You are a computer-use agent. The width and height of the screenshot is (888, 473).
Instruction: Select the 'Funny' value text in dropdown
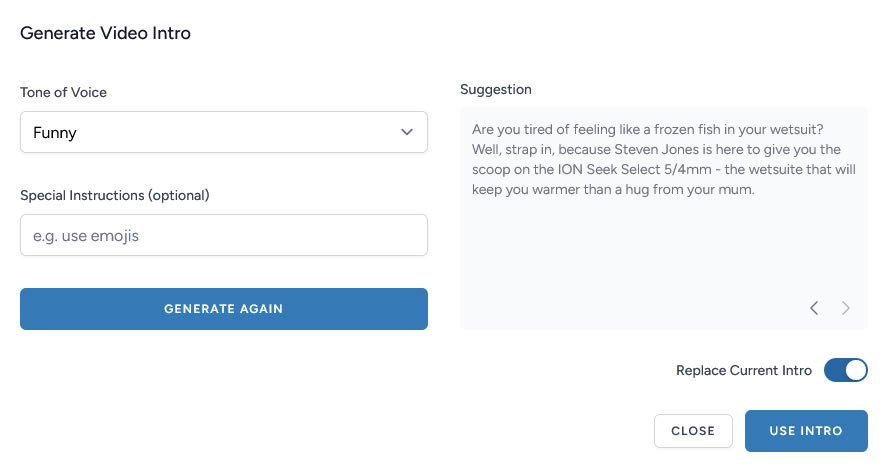click(x=55, y=132)
